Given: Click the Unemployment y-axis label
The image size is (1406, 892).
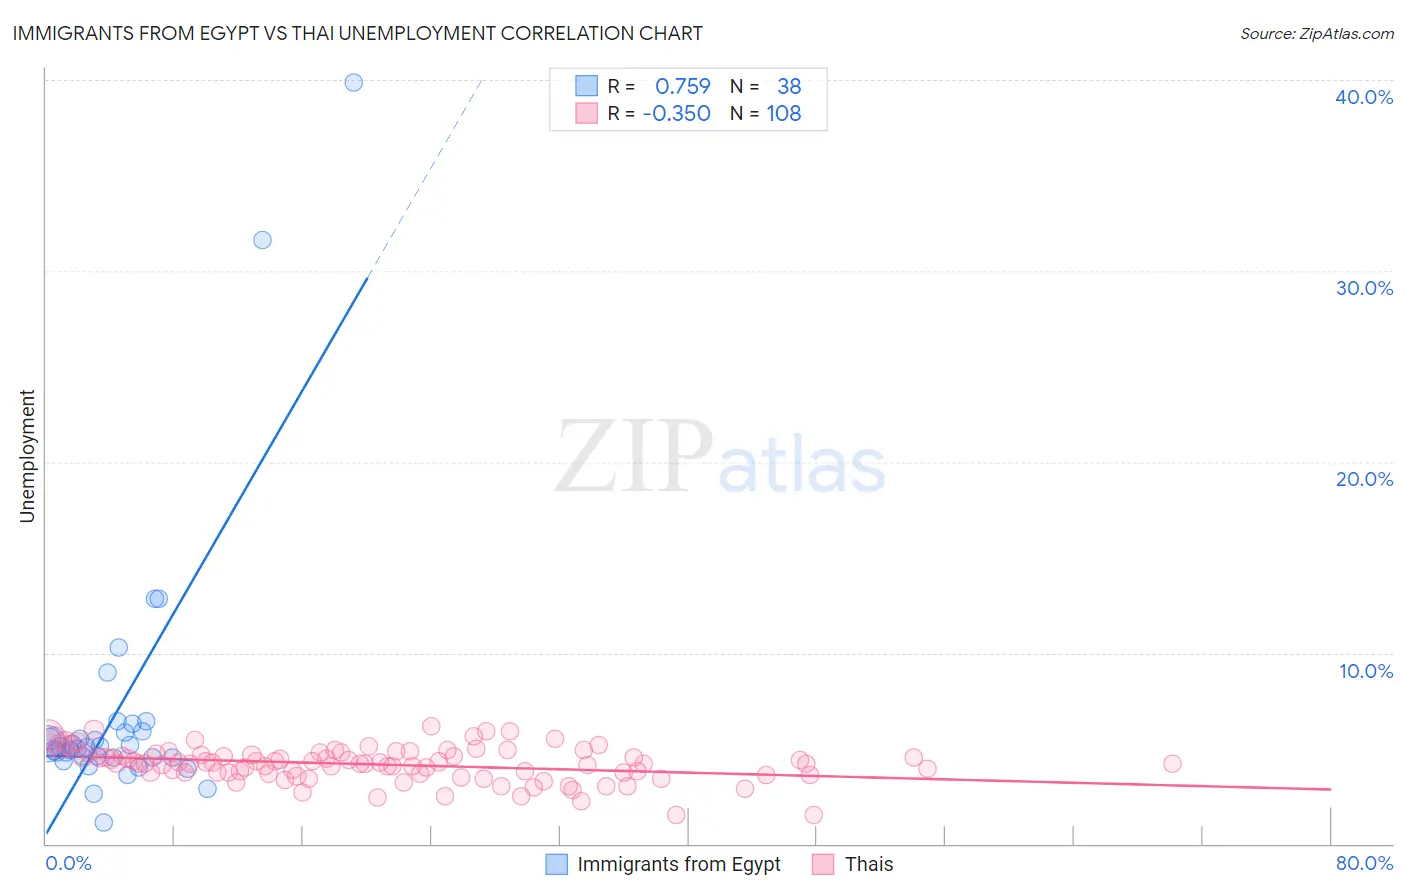Looking at the screenshot, I should (27, 456).
